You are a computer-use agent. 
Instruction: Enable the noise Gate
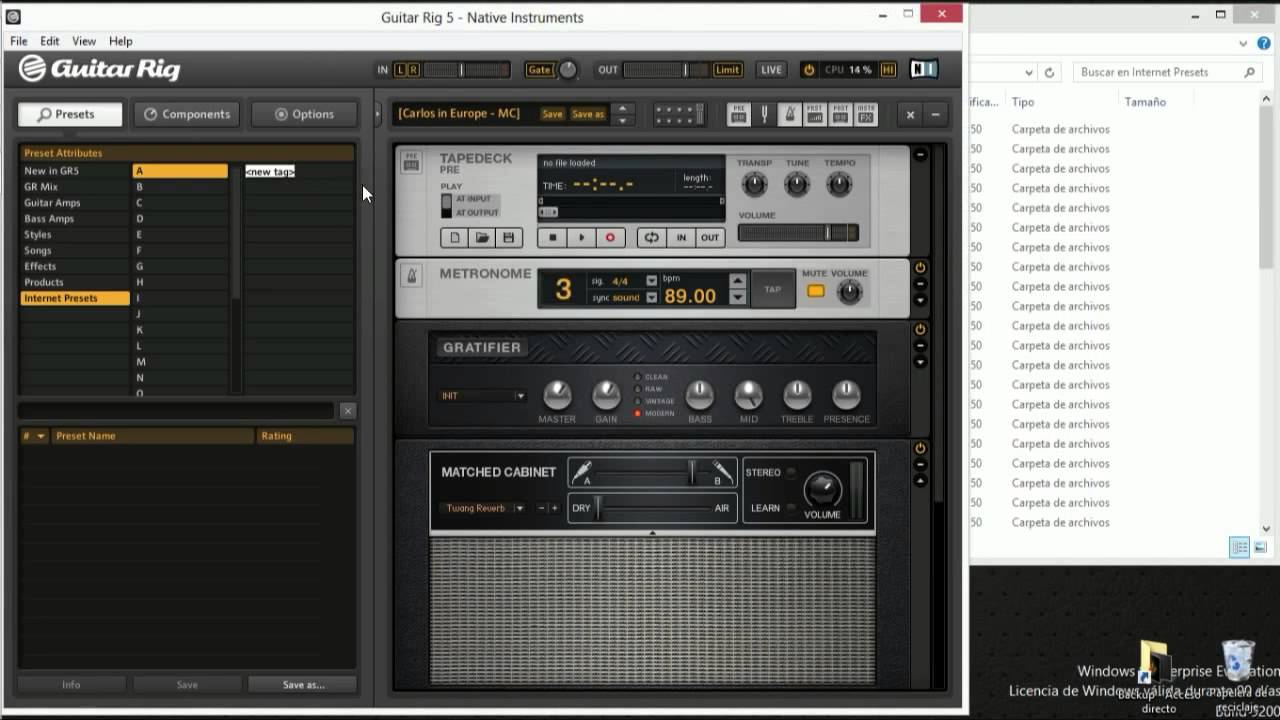[x=539, y=70]
